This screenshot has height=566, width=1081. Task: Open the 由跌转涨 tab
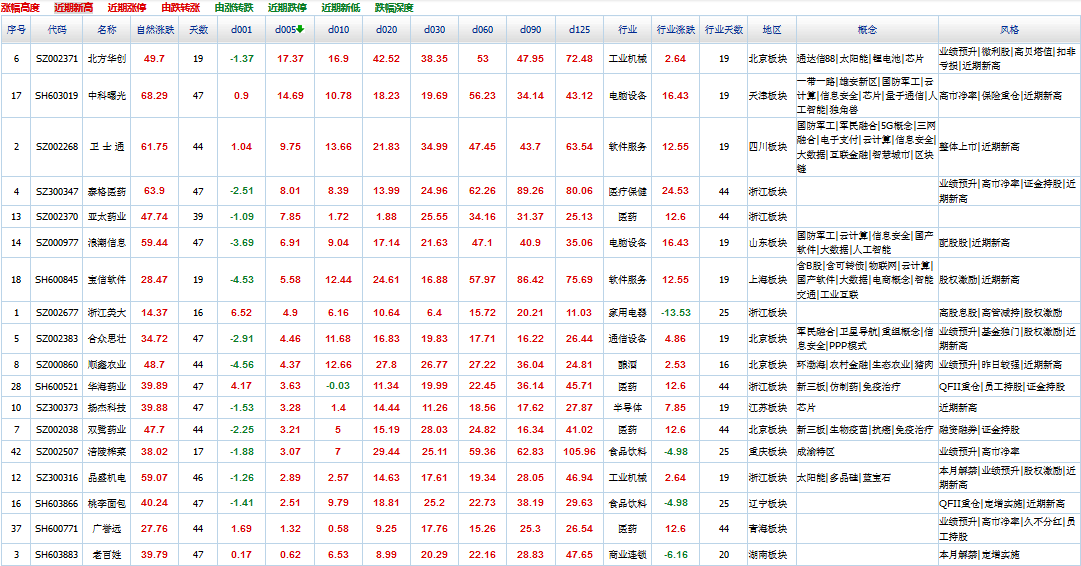181,8
